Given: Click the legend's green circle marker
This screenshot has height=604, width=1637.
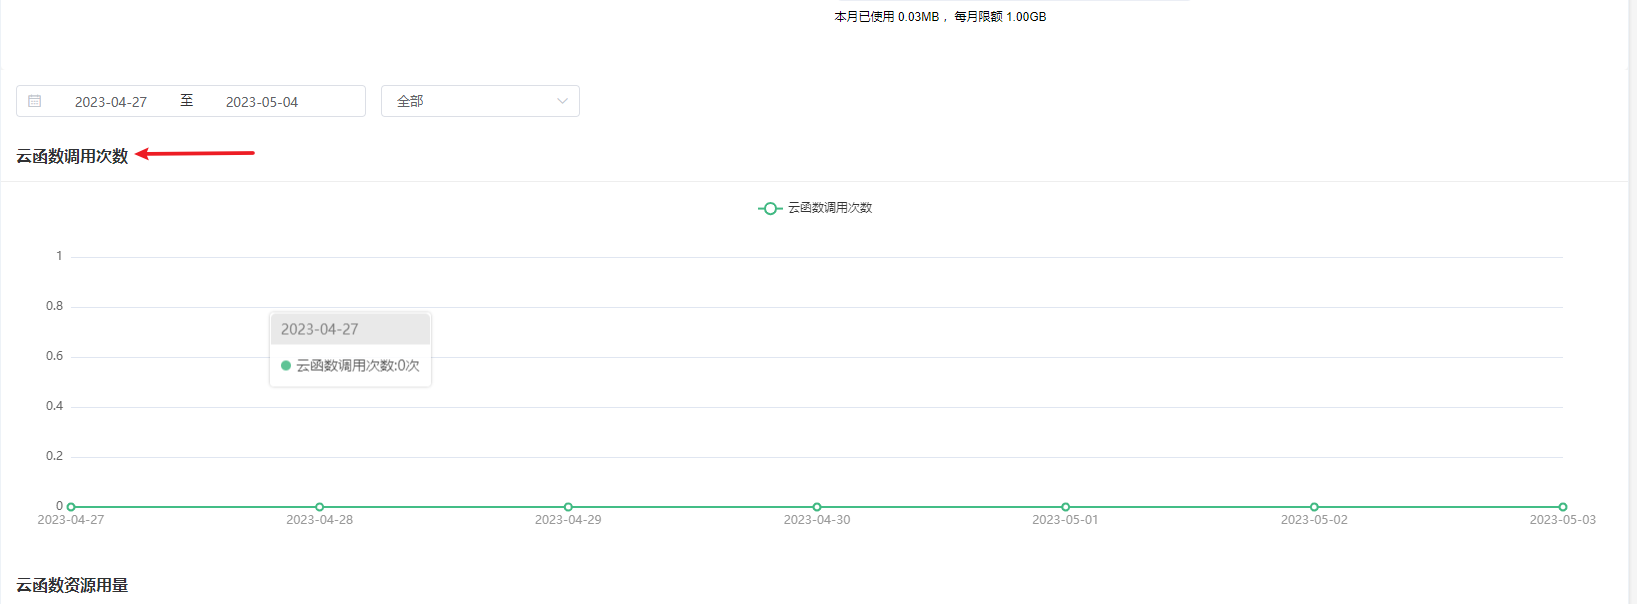Looking at the screenshot, I should click(769, 208).
